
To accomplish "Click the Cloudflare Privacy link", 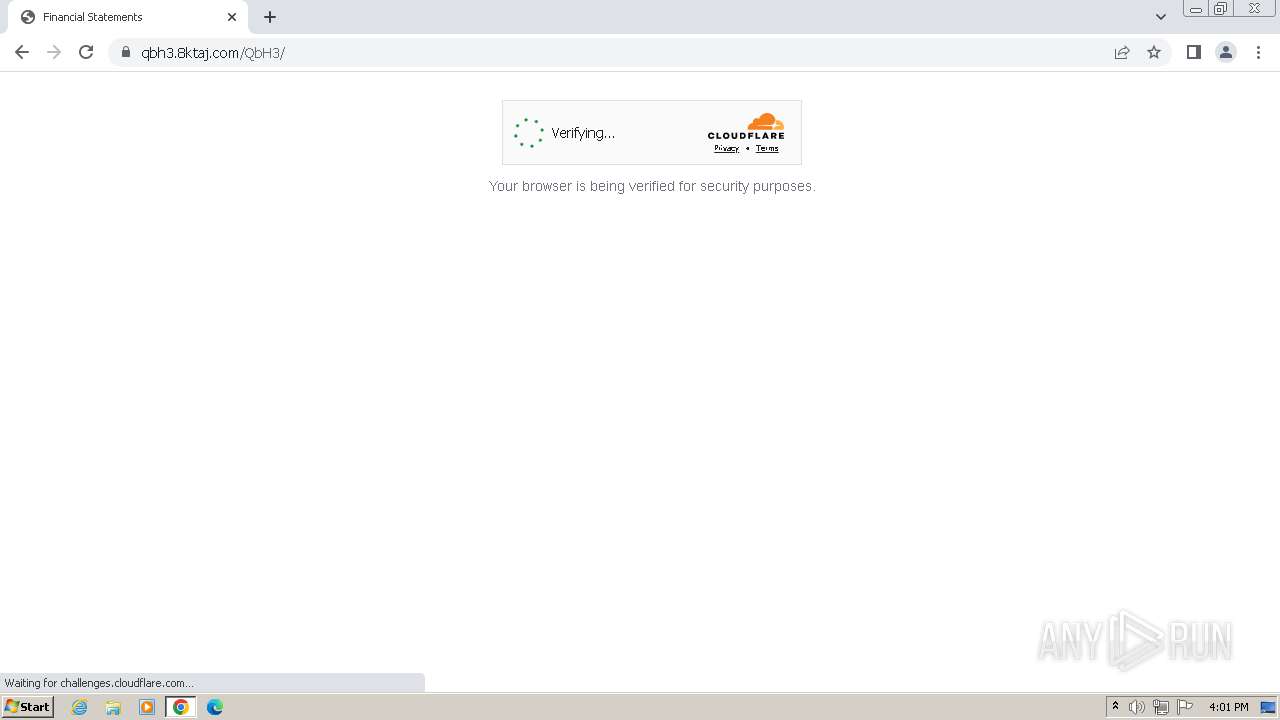I will (x=727, y=148).
